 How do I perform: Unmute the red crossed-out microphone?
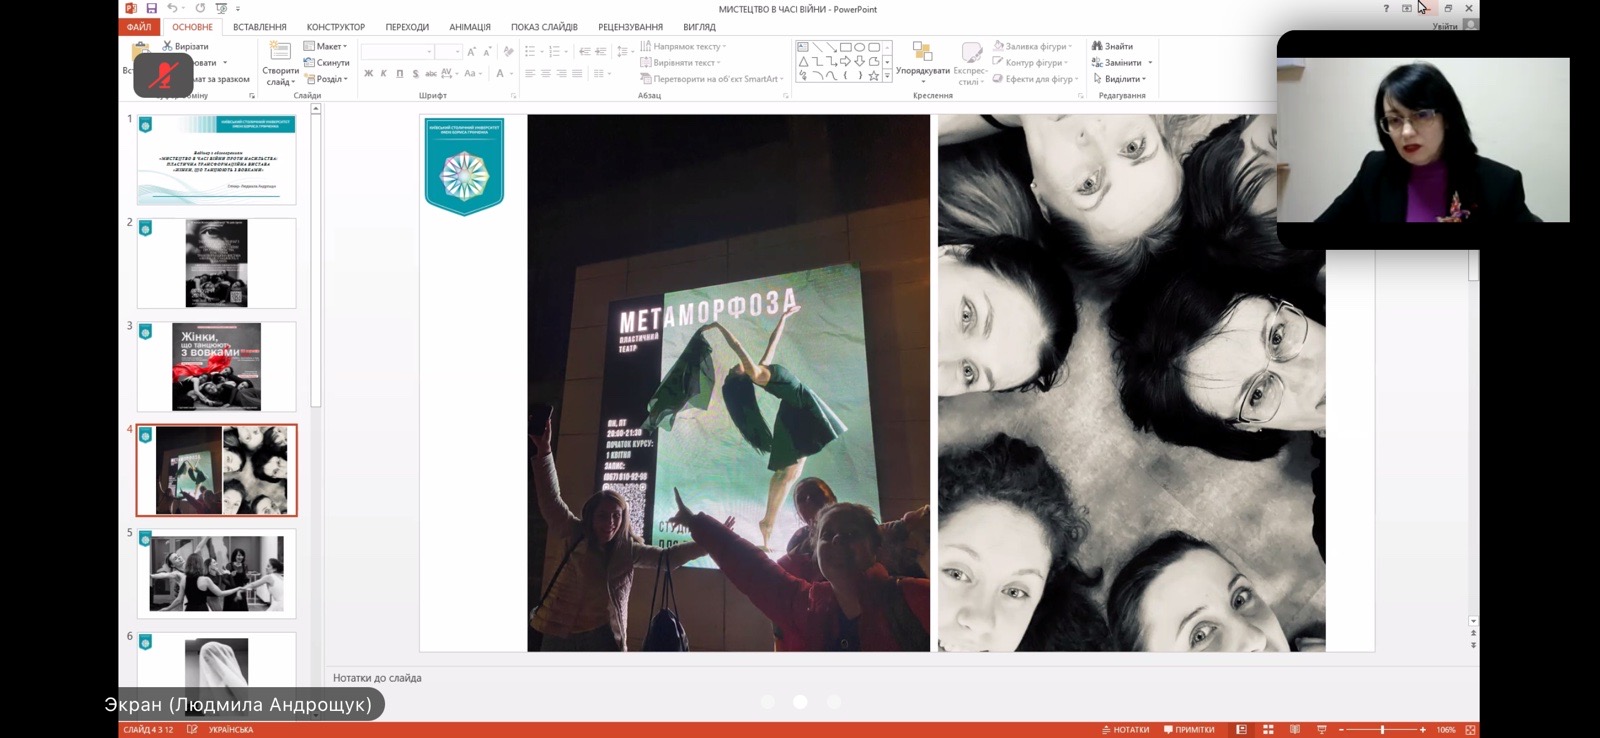click(163, 75)
